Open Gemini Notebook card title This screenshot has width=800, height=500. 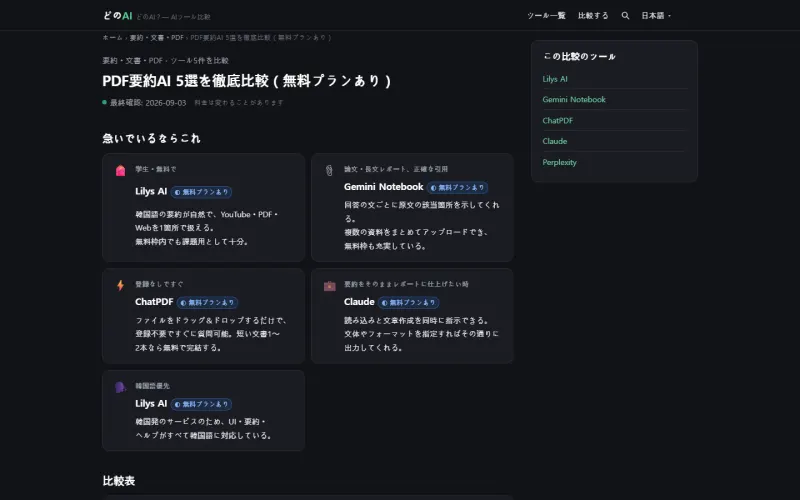coord(384,187)
